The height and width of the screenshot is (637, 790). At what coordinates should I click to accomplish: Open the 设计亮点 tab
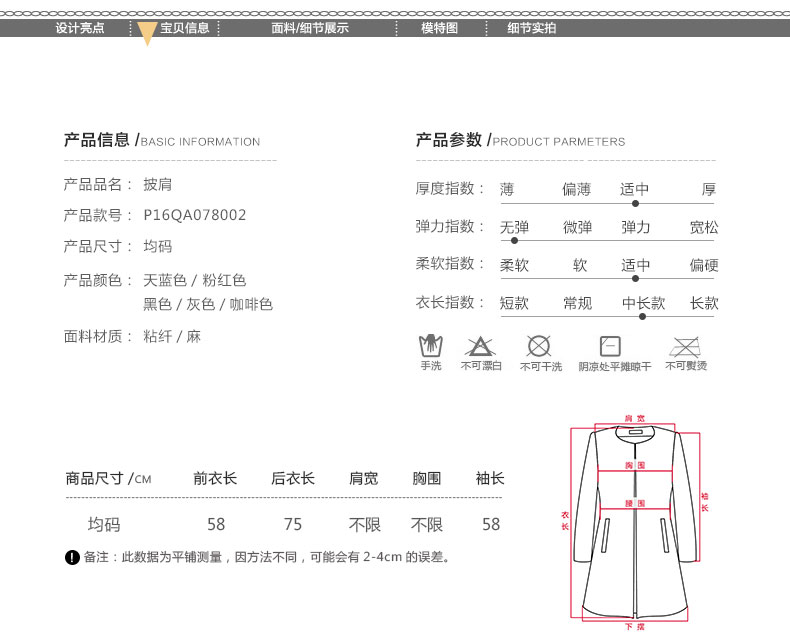click(80, 28)
